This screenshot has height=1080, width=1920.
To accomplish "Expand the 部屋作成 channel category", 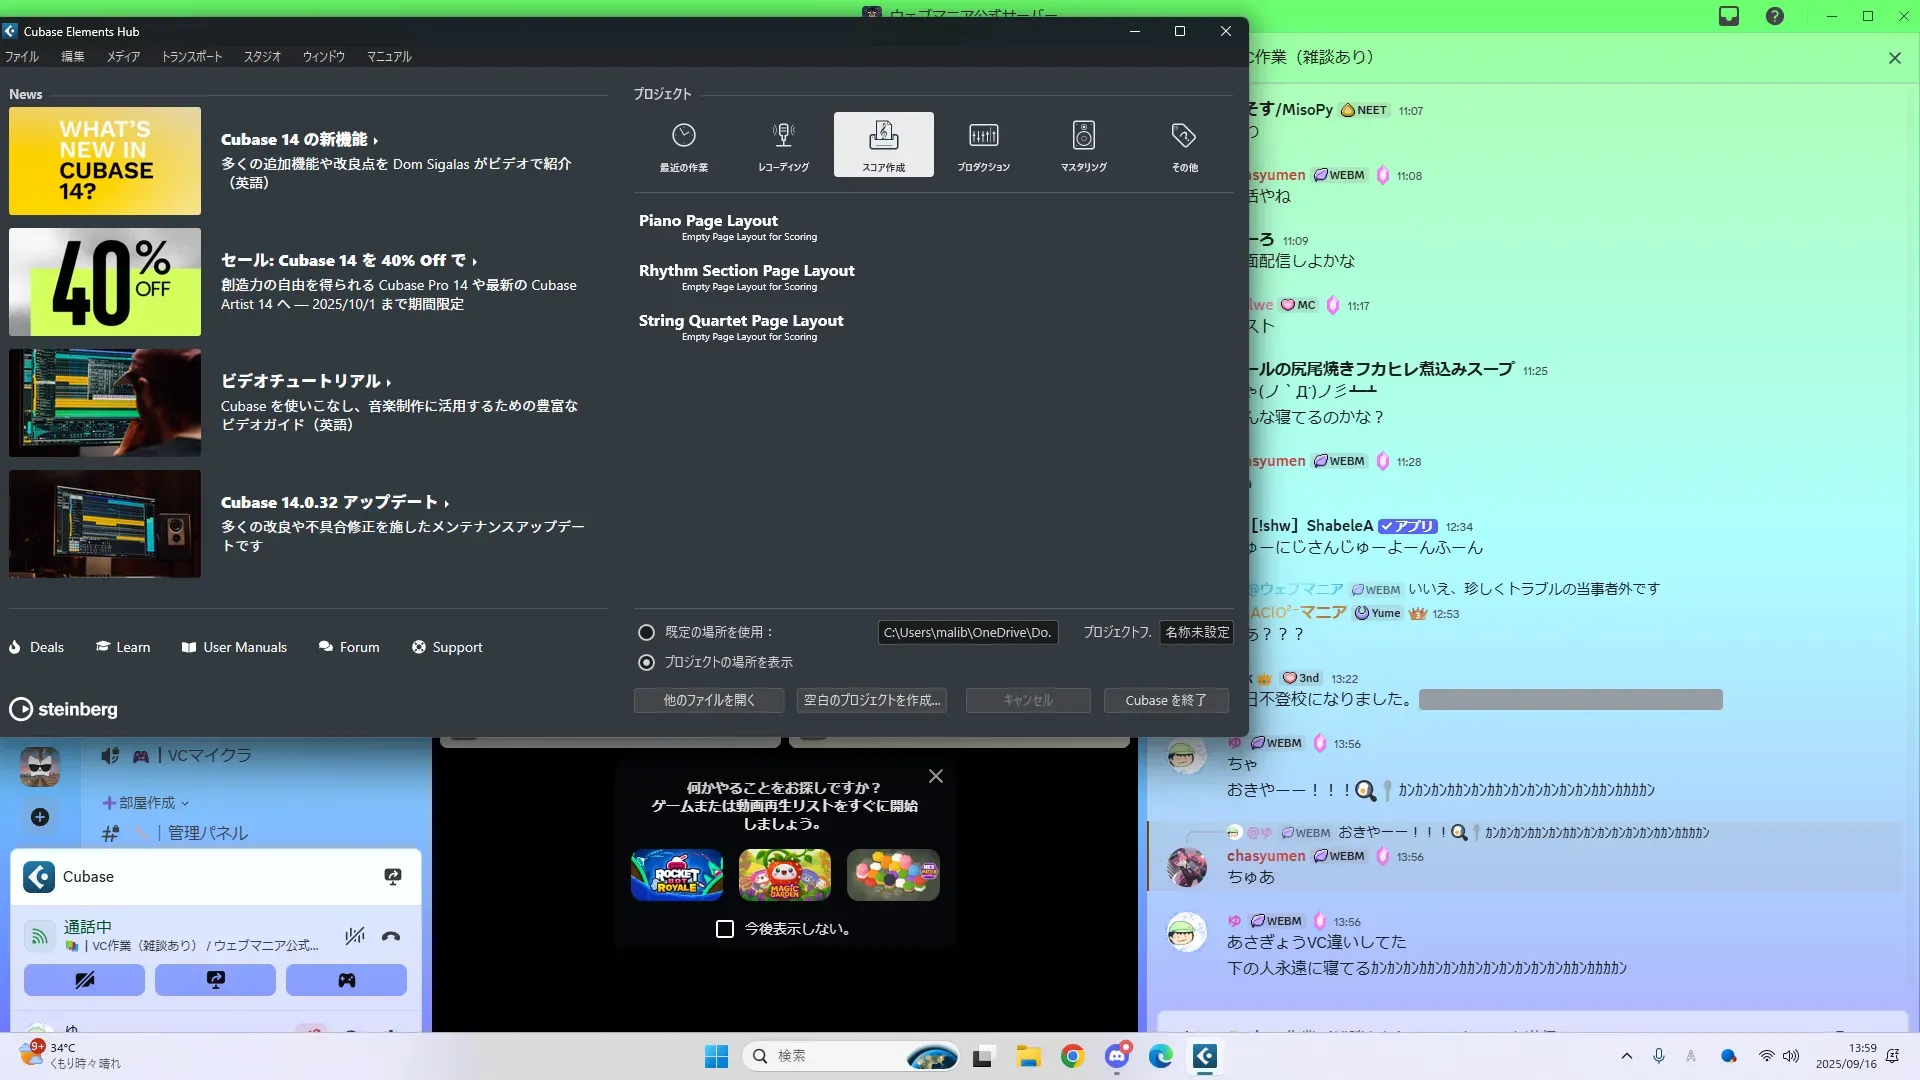I will (146, 803).
